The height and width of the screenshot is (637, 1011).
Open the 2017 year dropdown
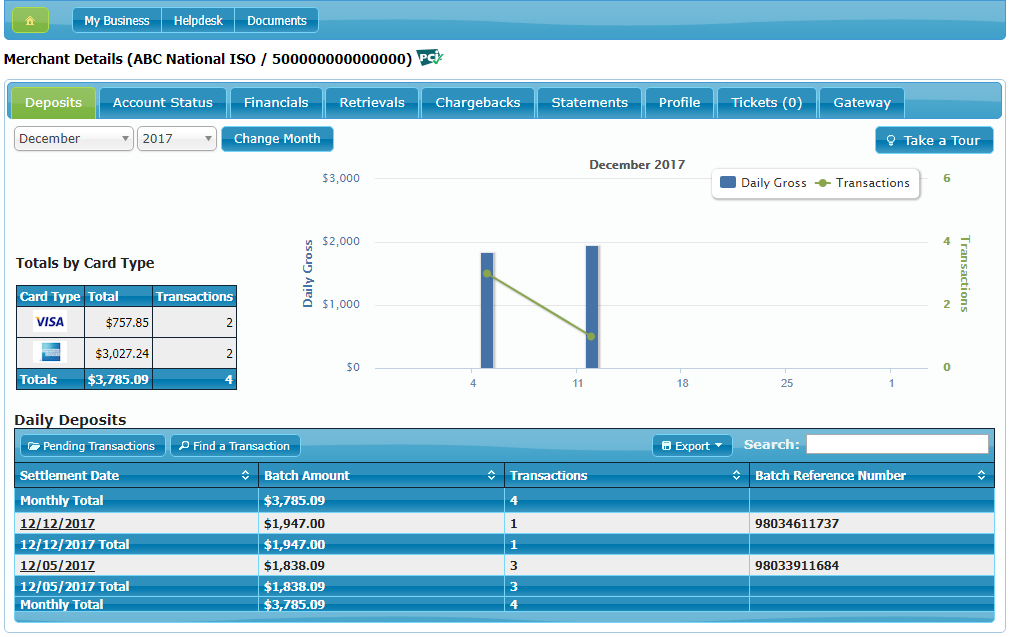pos(177,139)
